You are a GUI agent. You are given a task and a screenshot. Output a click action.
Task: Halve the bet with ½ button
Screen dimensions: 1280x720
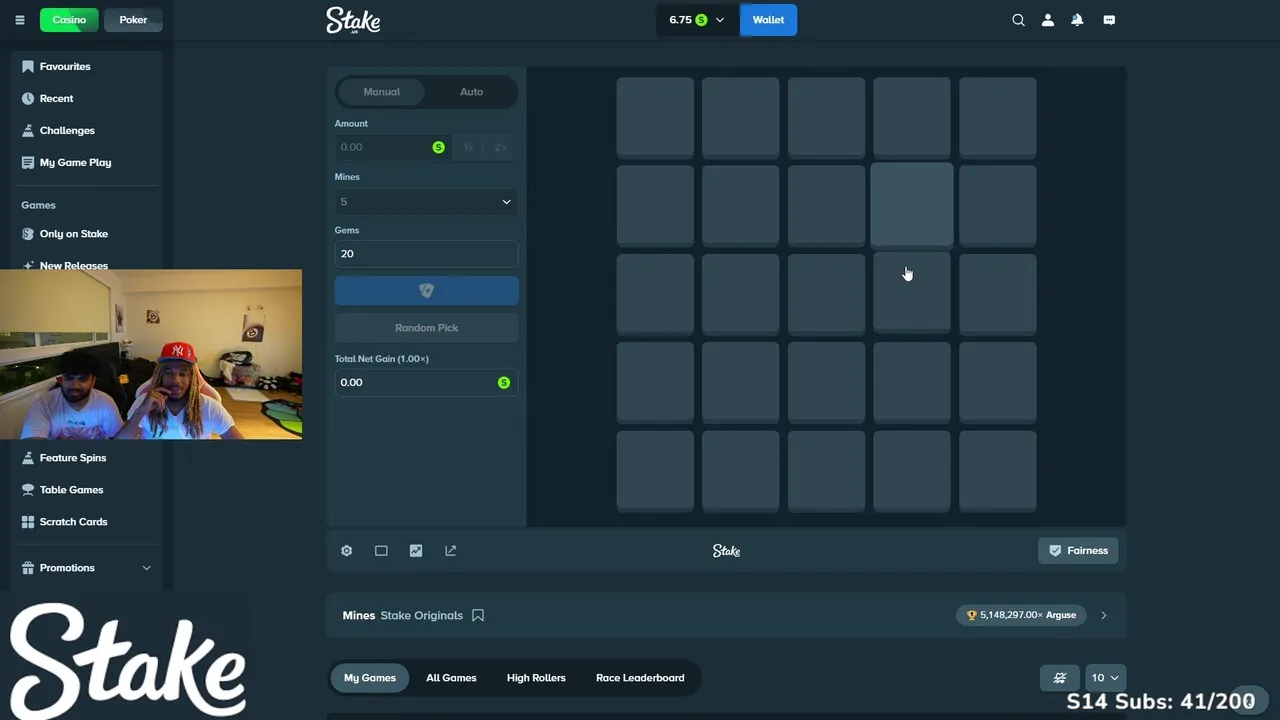(x=468, y=147)
